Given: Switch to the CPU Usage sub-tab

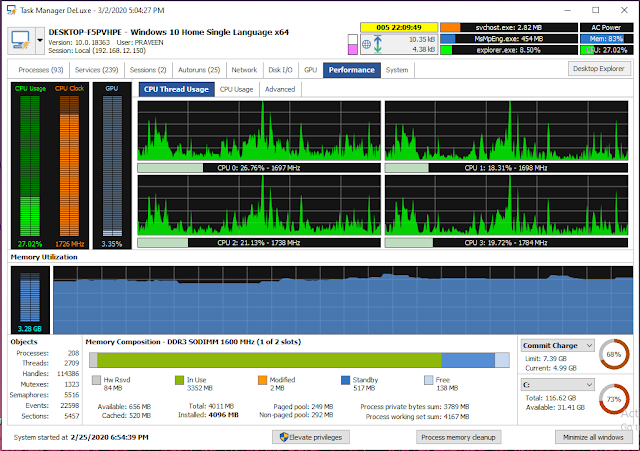Looking at the screenshot, I should [237, 89].
